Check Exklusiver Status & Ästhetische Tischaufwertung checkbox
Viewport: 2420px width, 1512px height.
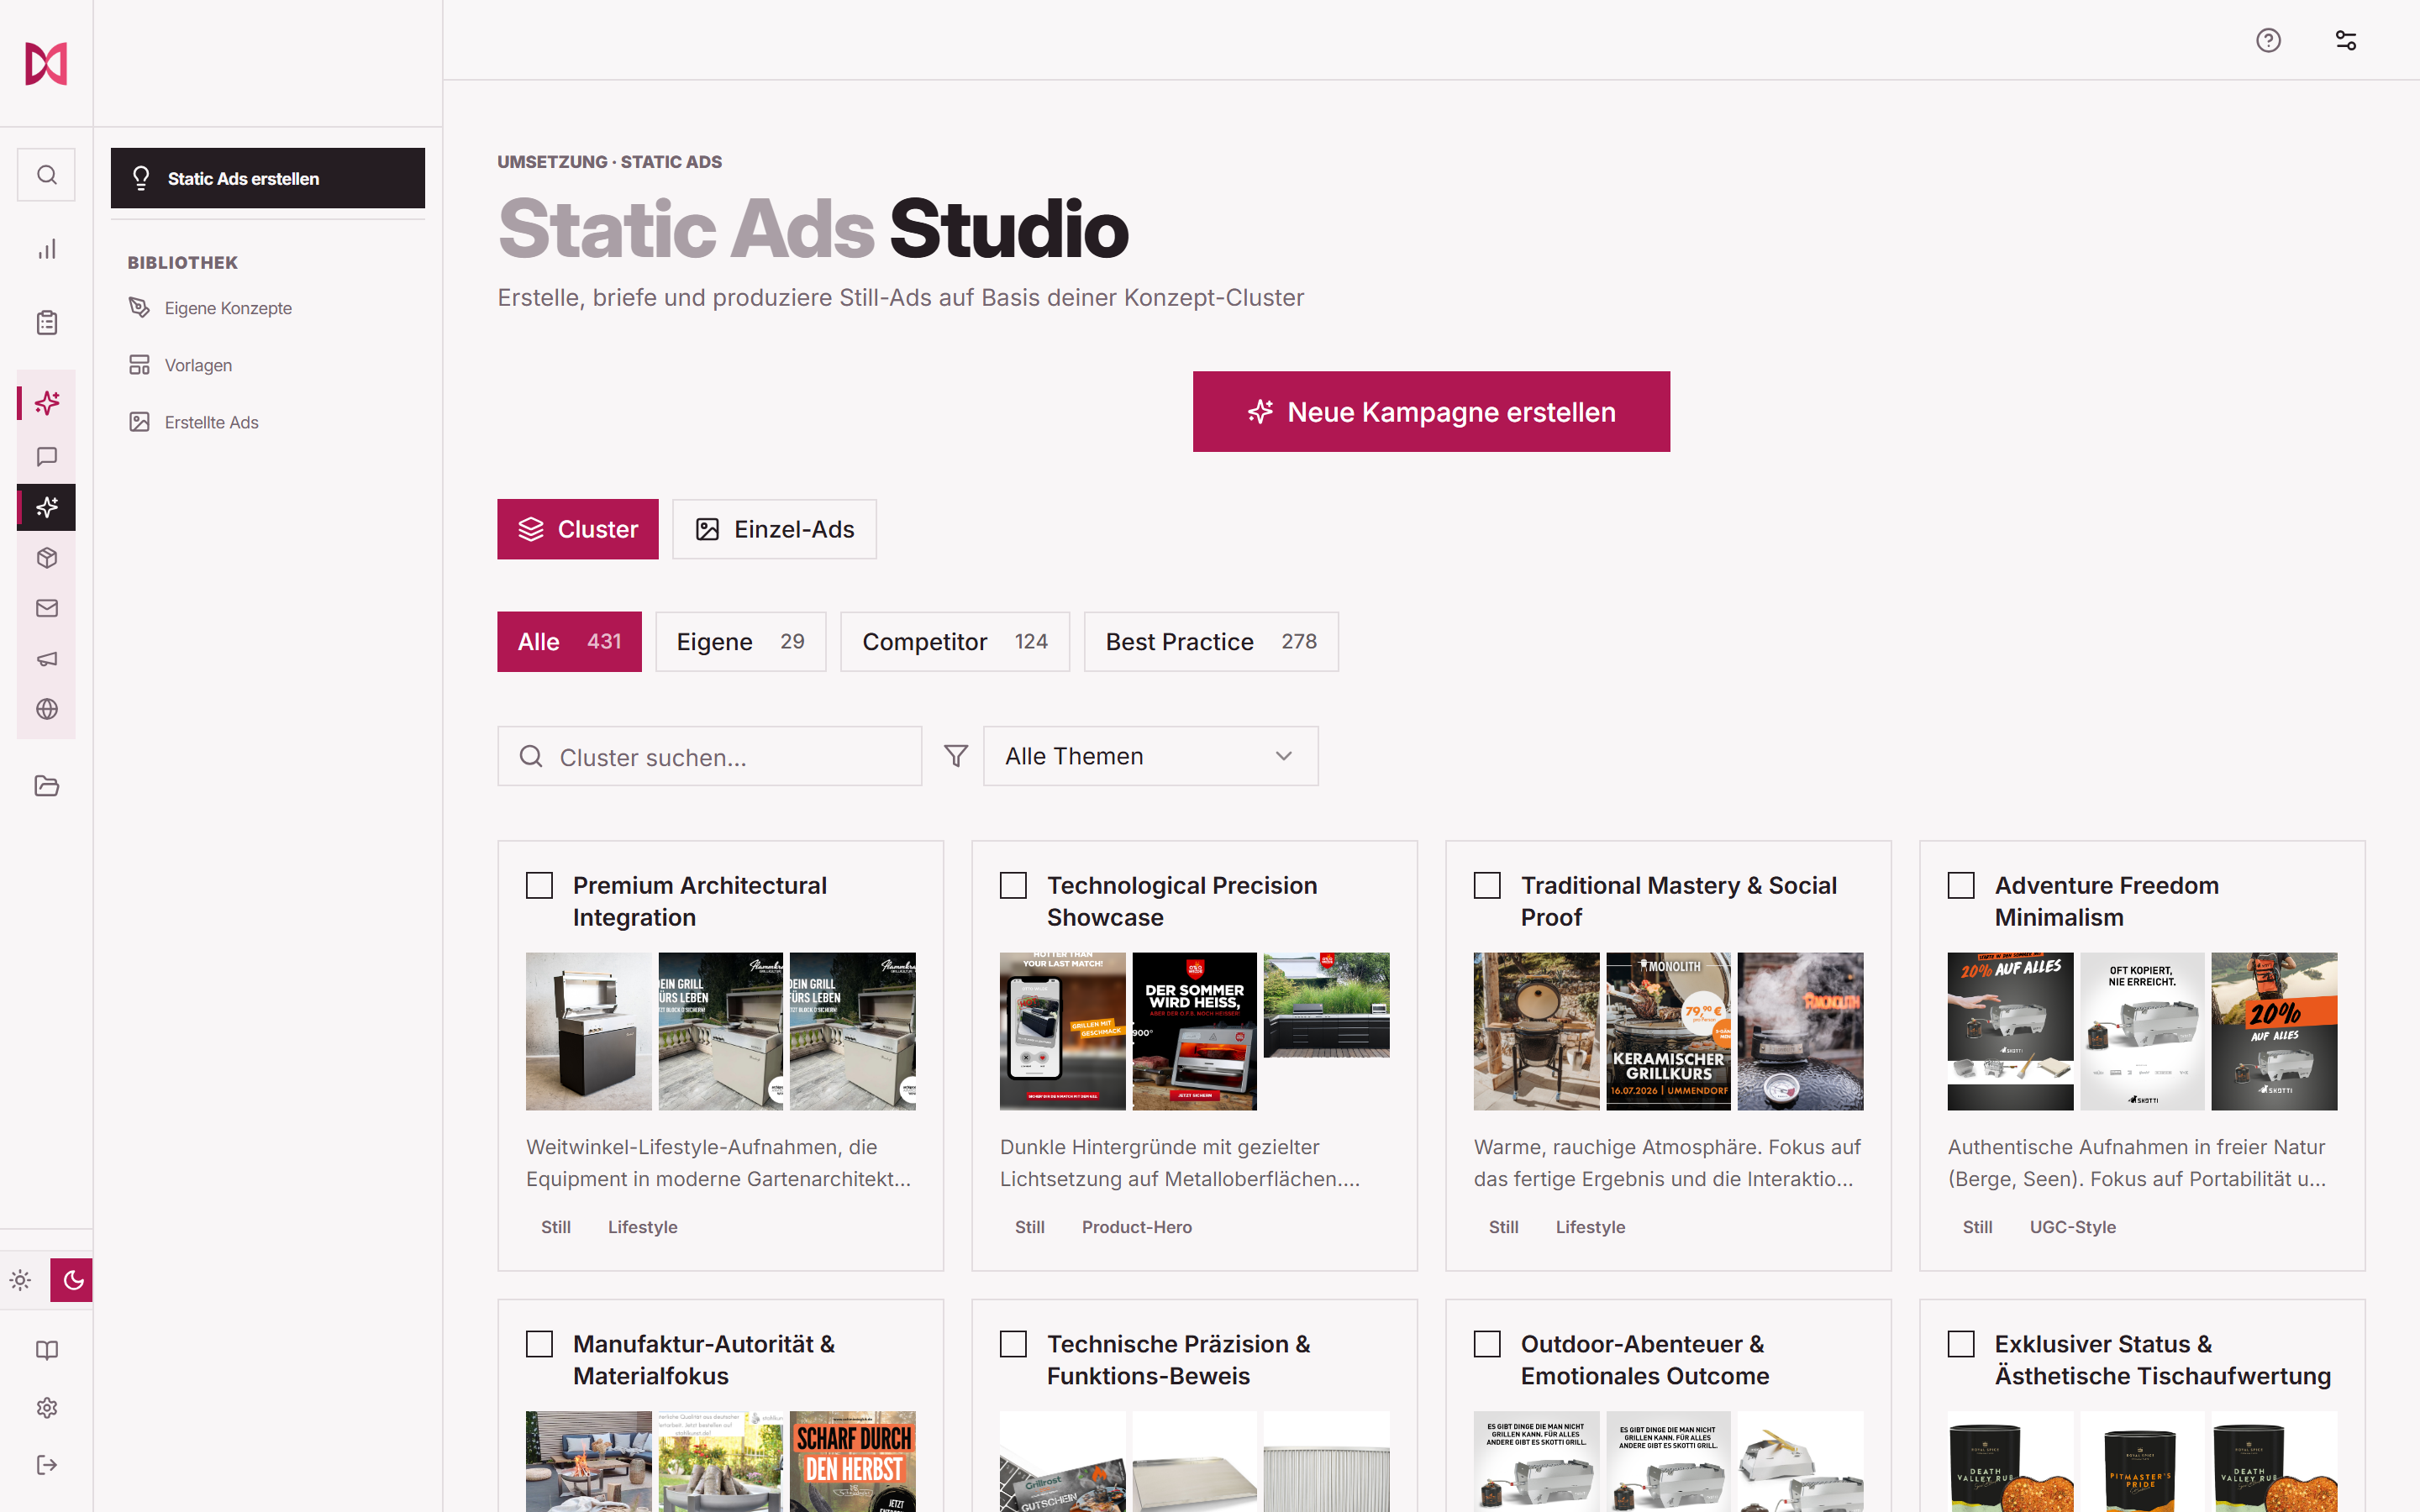coord(1962,1344)
